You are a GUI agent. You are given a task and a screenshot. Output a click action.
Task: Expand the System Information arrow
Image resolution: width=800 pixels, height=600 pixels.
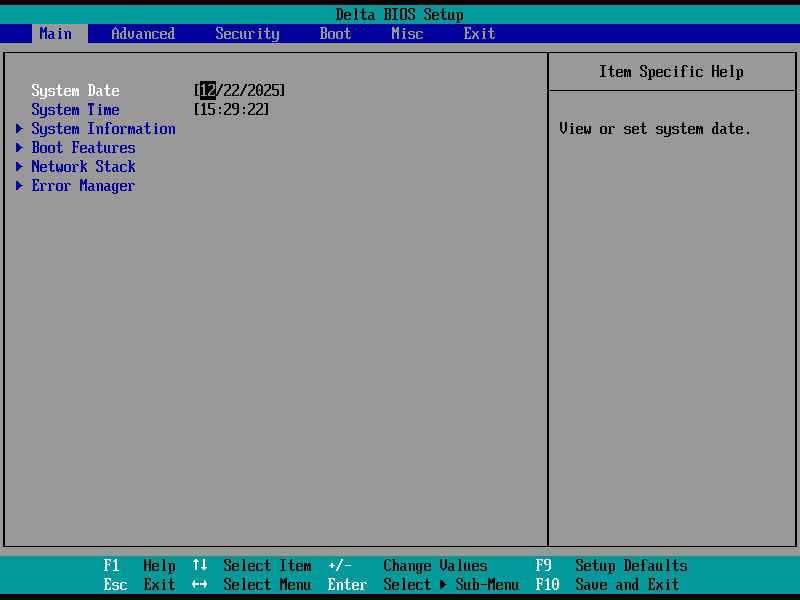[19, 129]
